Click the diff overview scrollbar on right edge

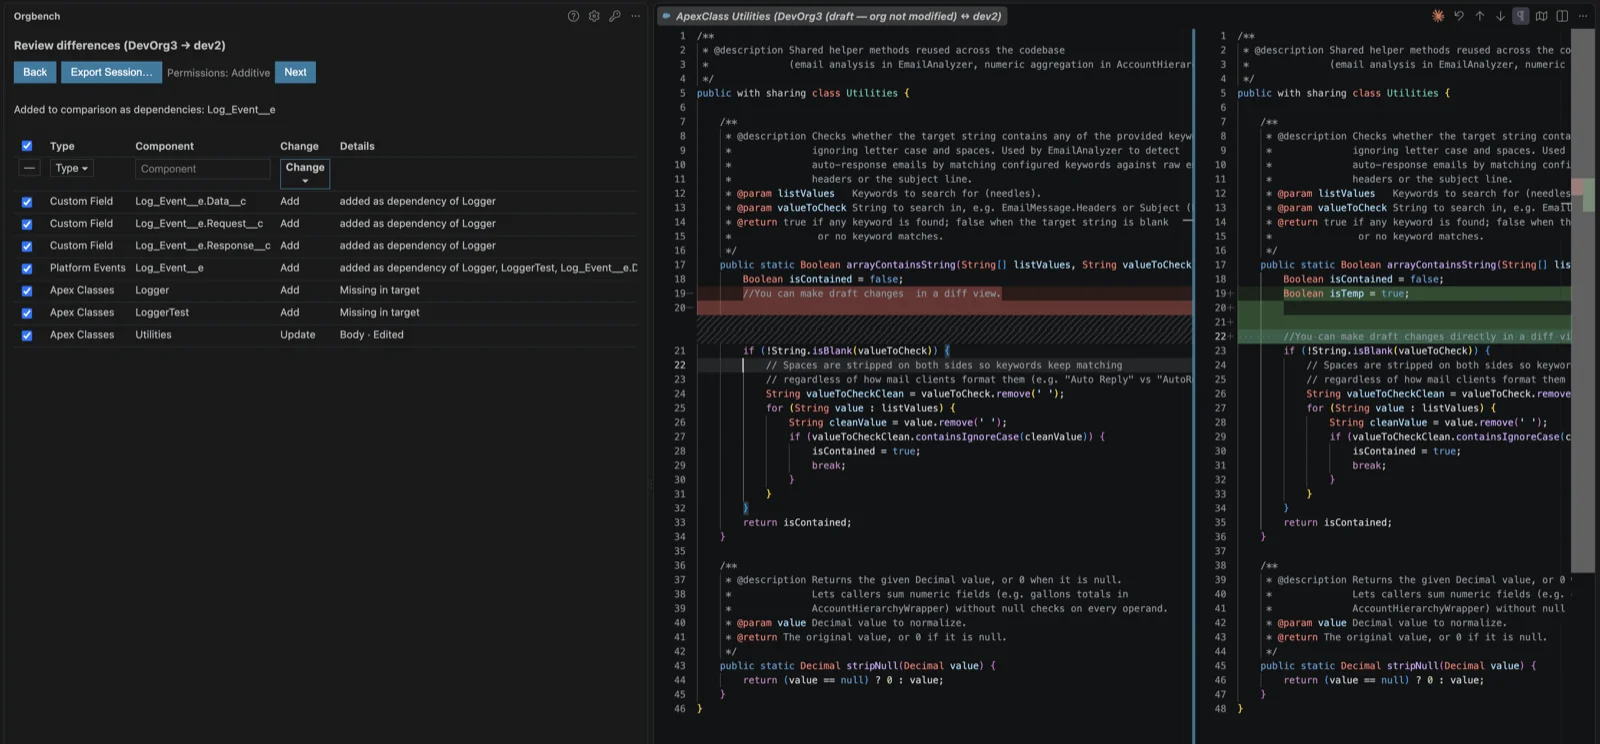point(1583,300)
